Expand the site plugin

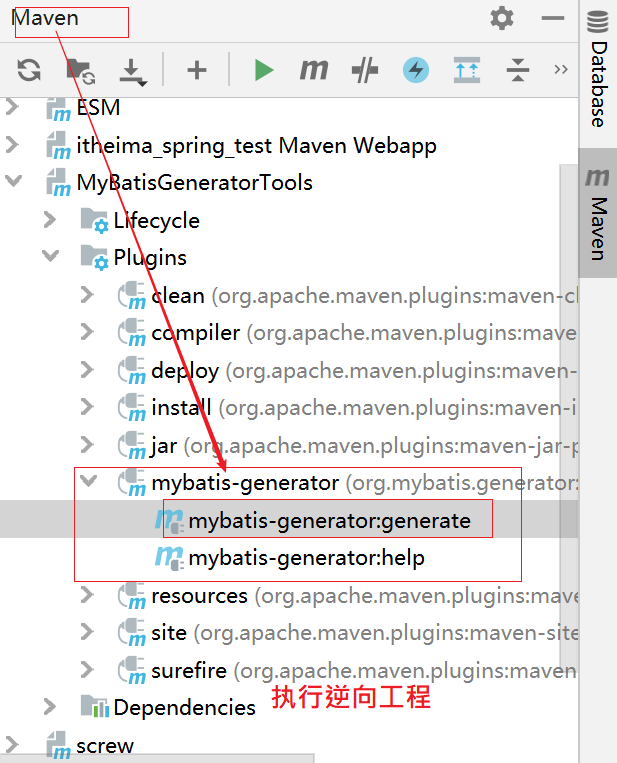[x=87, y=632]
